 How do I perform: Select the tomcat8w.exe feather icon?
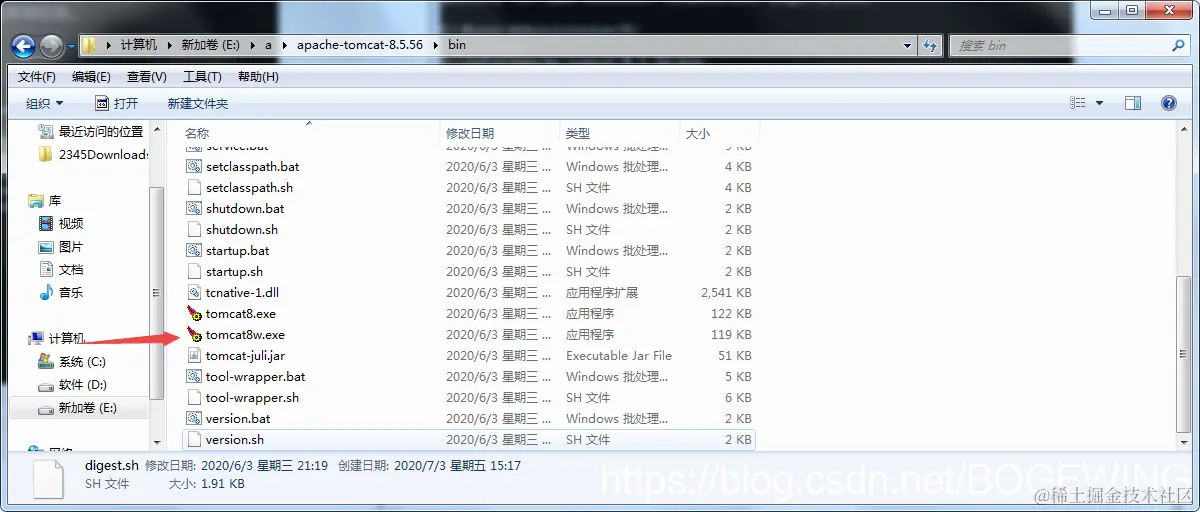click(194, 335)
